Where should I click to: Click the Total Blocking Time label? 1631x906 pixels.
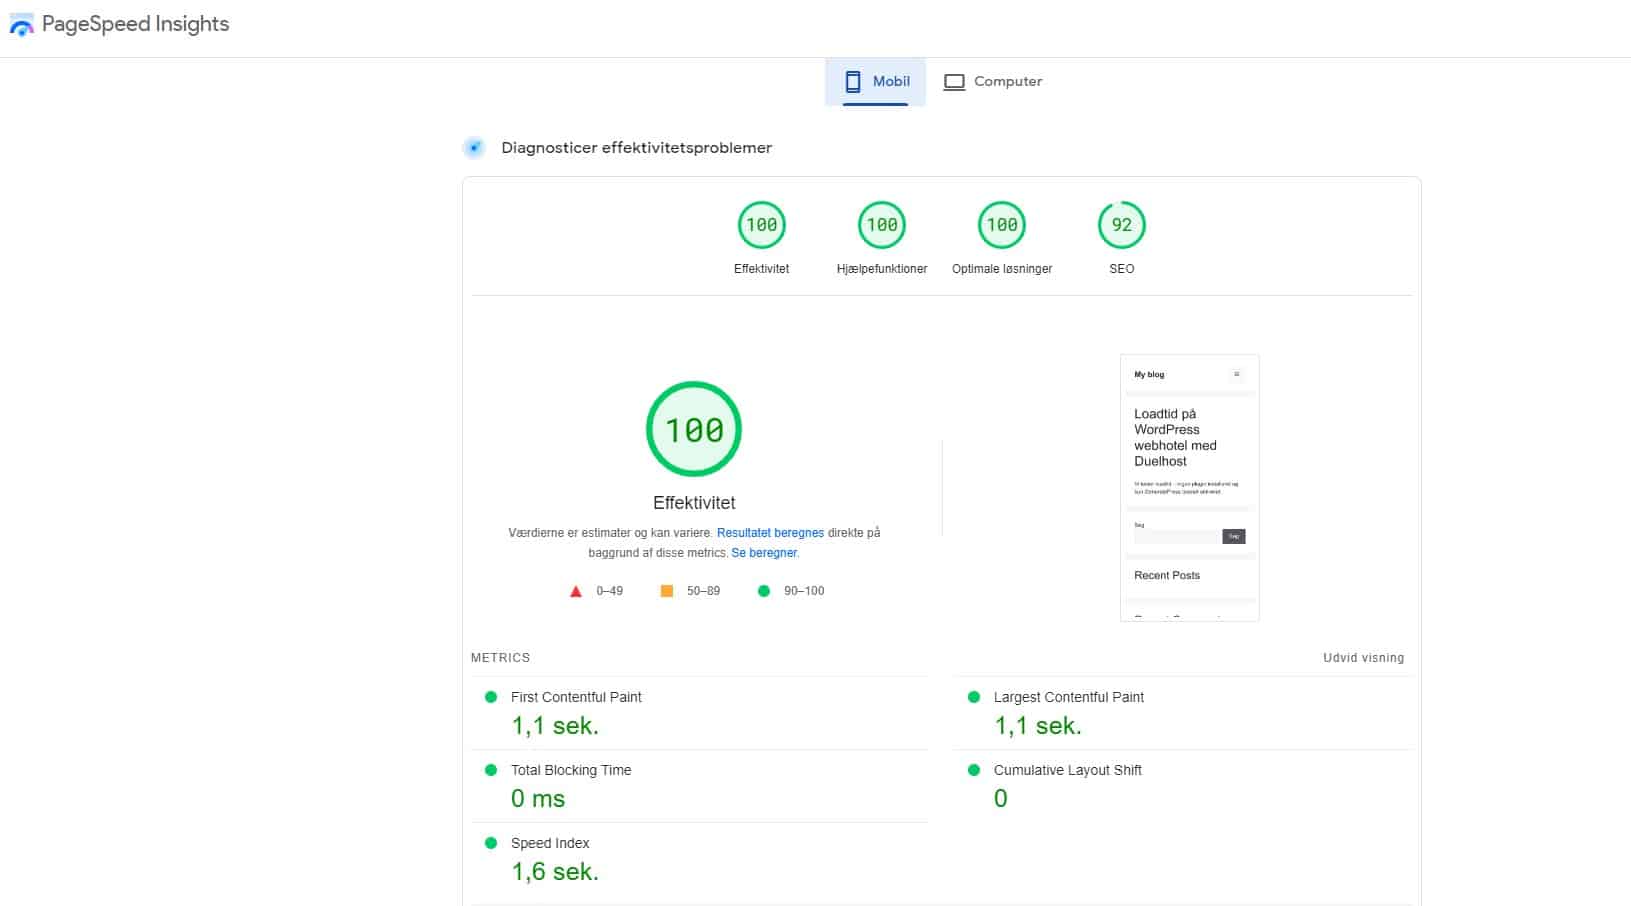(571, 770)
